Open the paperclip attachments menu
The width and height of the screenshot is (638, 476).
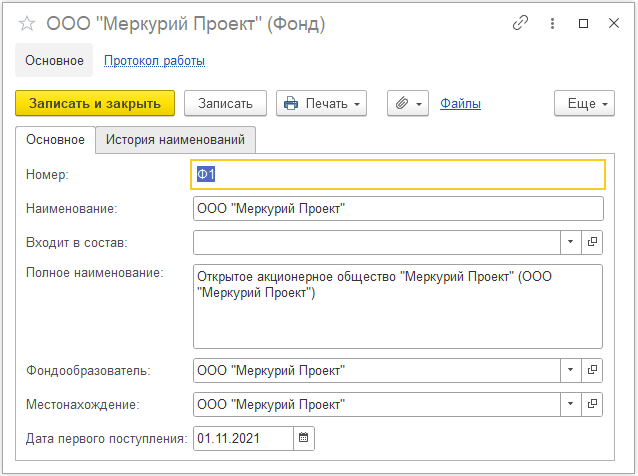(407, 103)
